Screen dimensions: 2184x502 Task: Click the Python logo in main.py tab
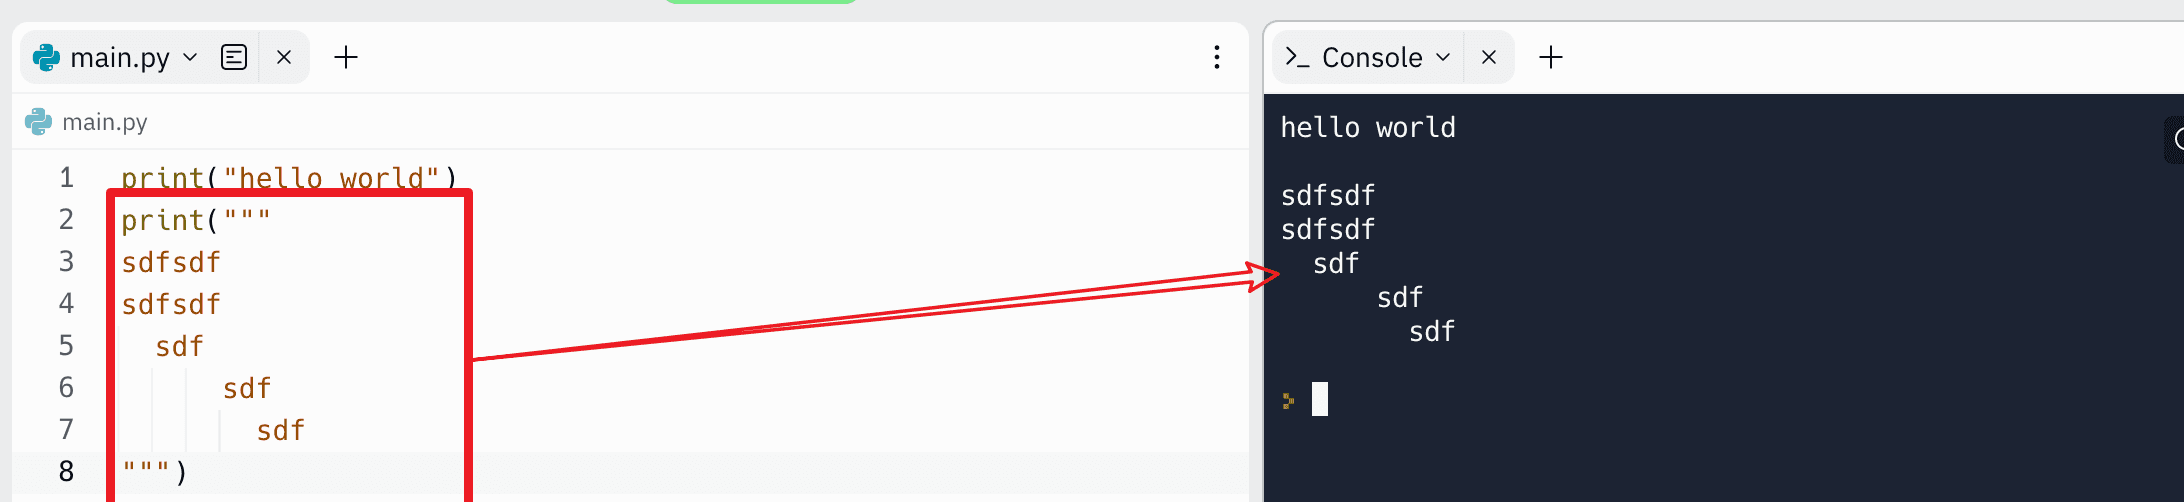pos(46,57)
